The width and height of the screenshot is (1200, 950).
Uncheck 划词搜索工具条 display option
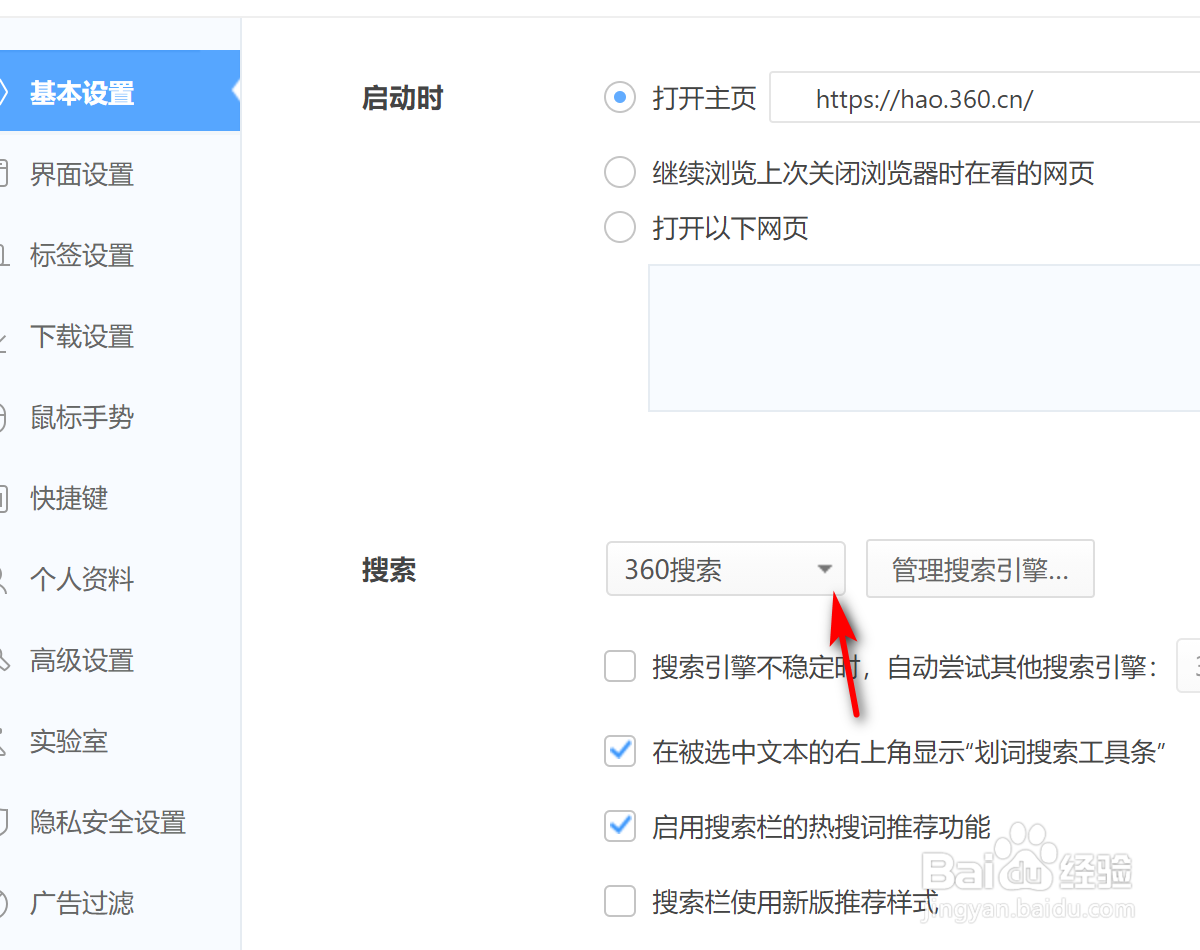(x=620, y=751)
